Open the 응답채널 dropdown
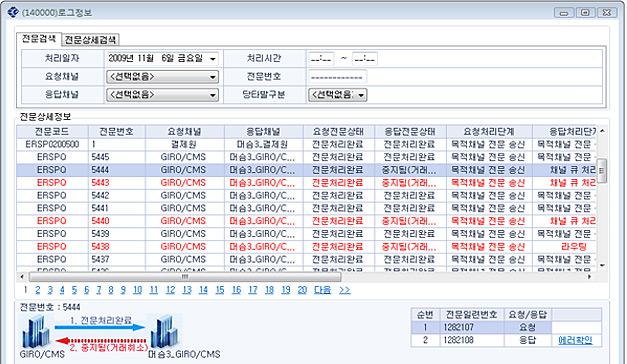 (162, 95)
